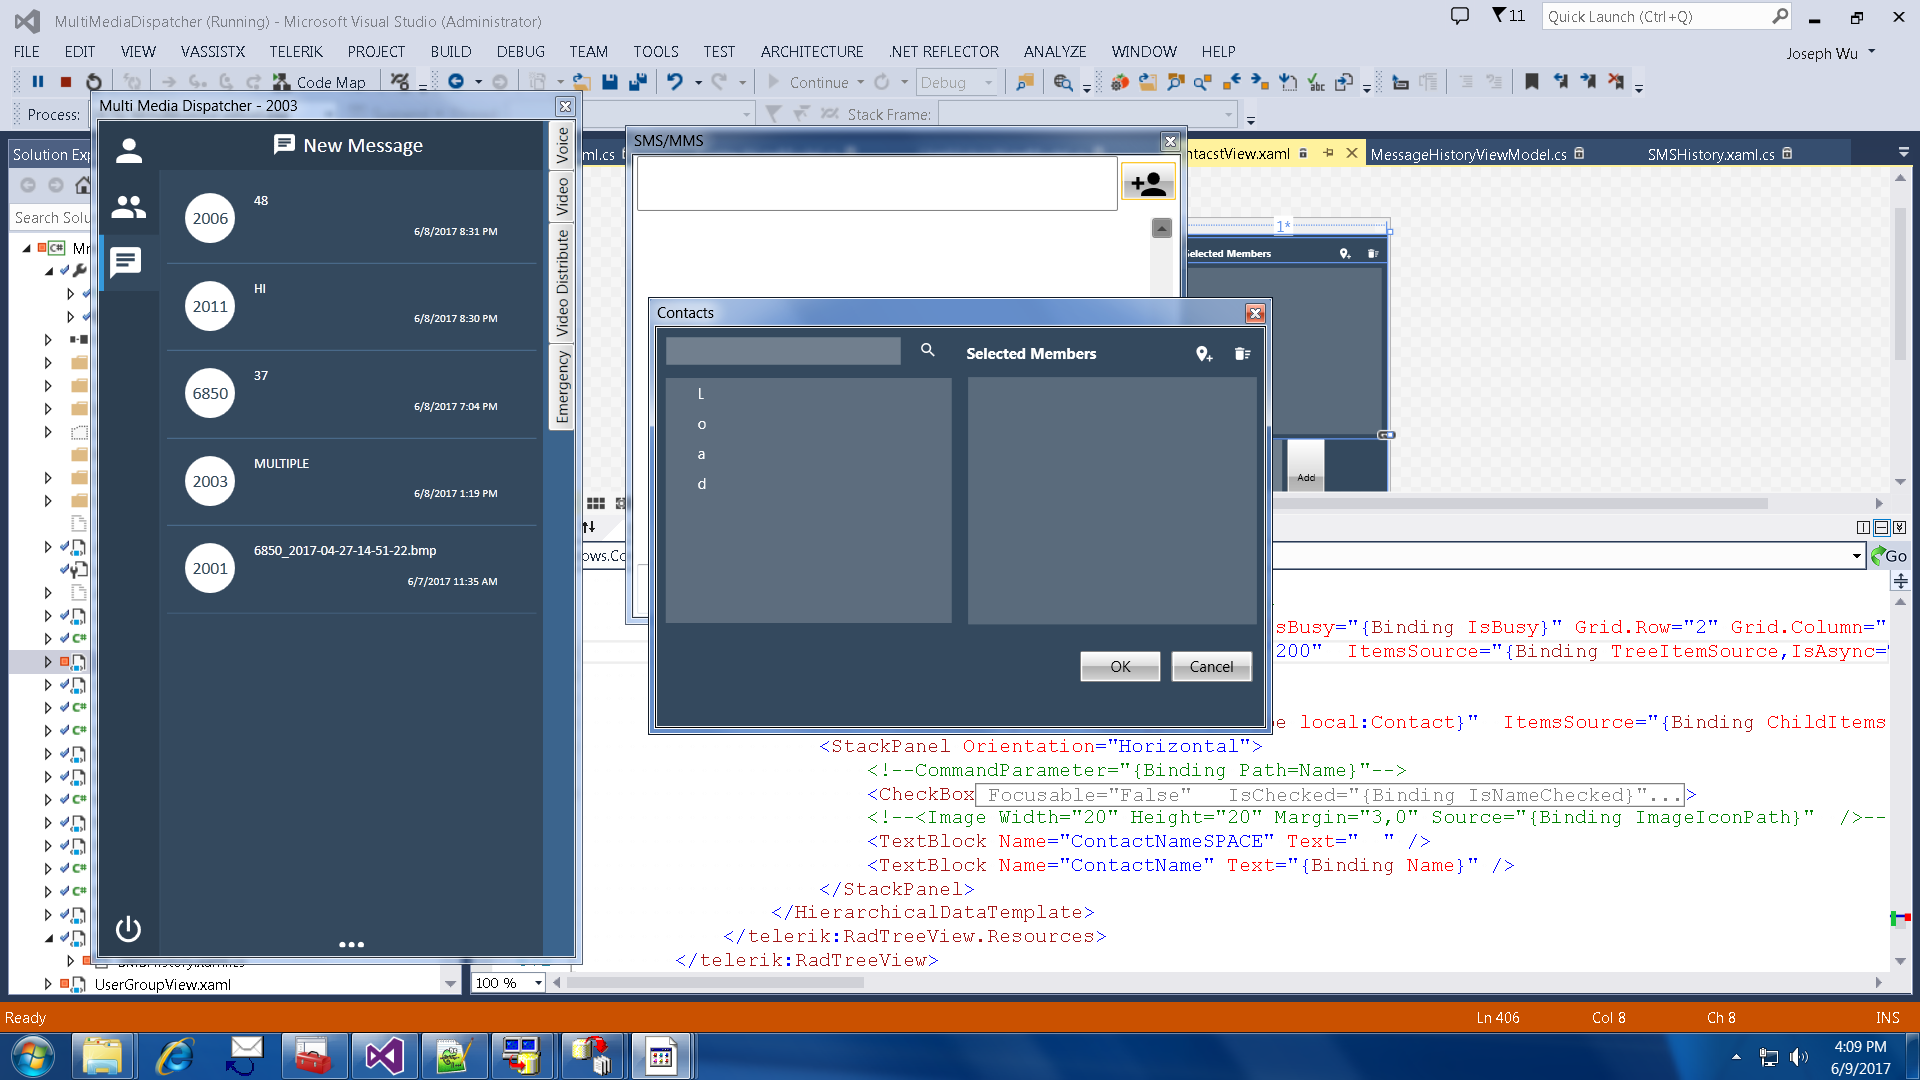Select the Emergency vertical tab
1920x1080 pixels.
[562, 387]
